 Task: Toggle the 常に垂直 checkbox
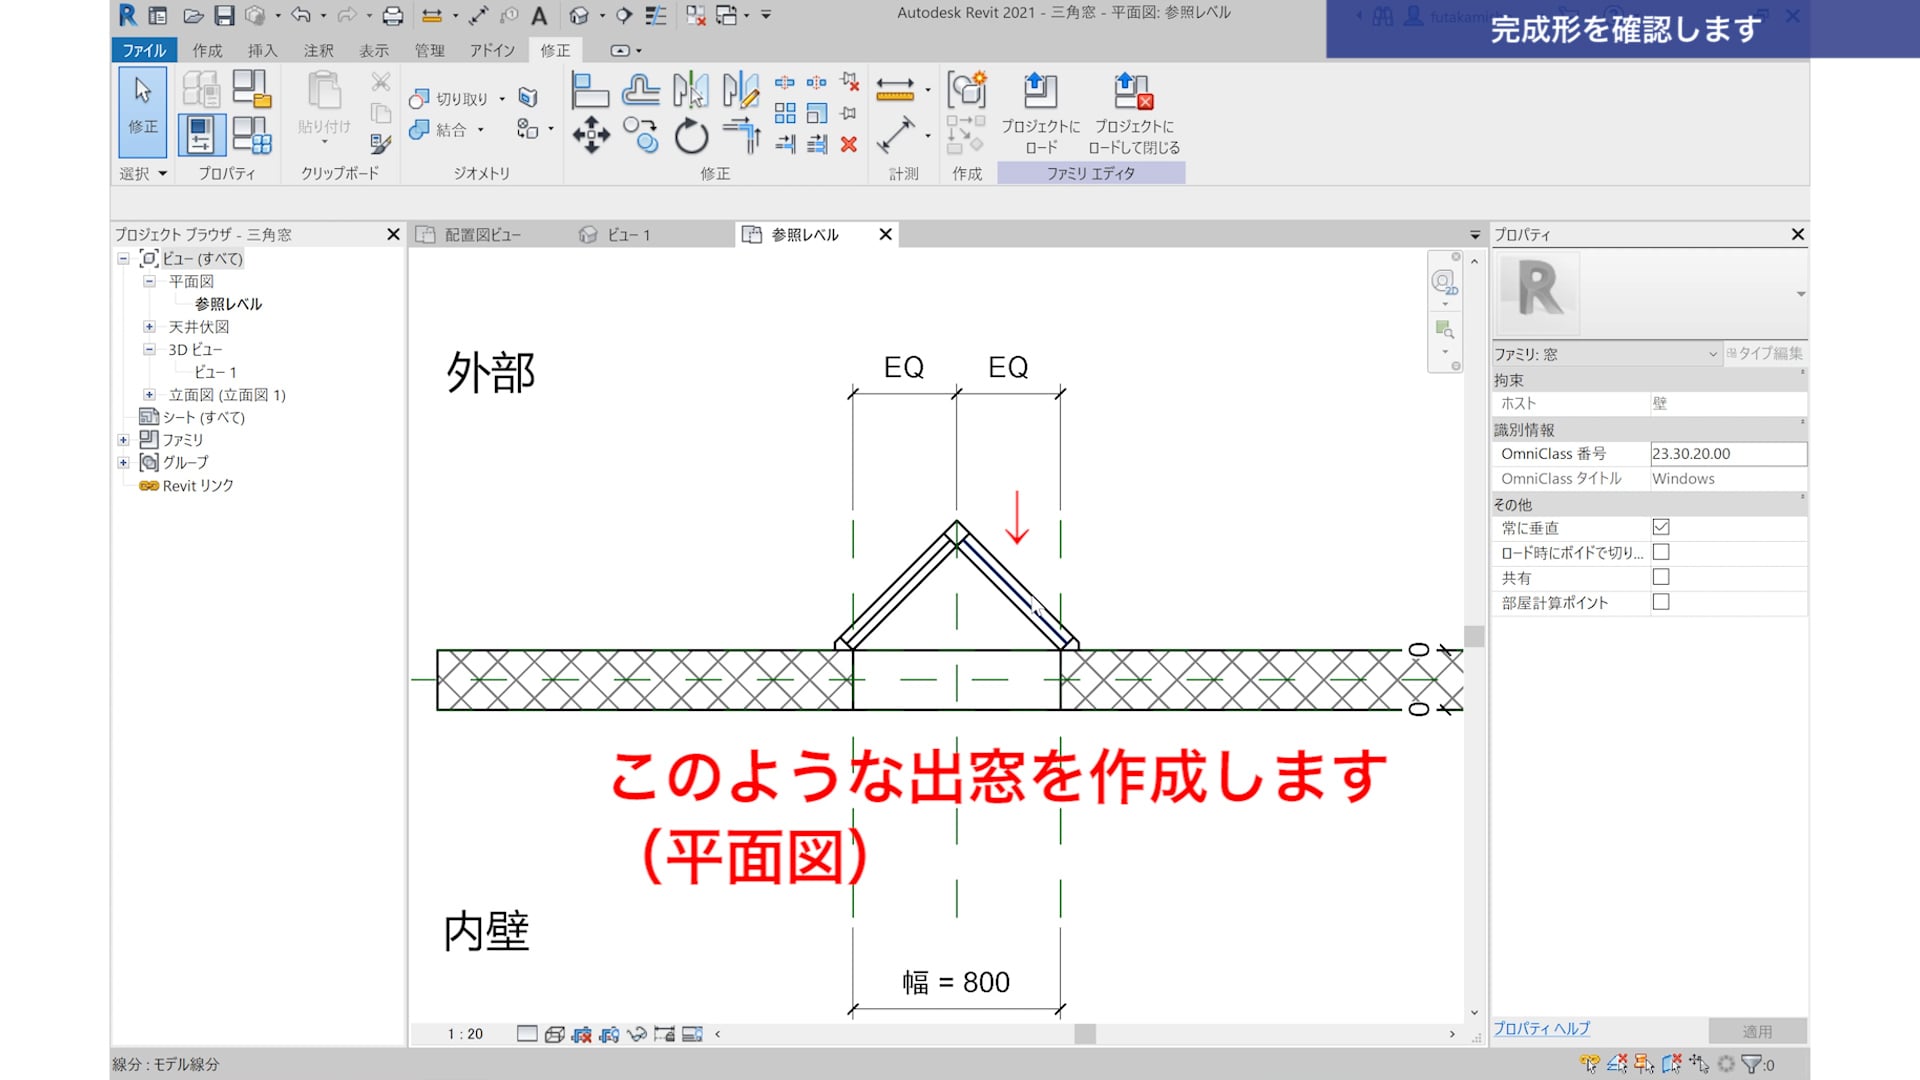tap(1661, 527)
